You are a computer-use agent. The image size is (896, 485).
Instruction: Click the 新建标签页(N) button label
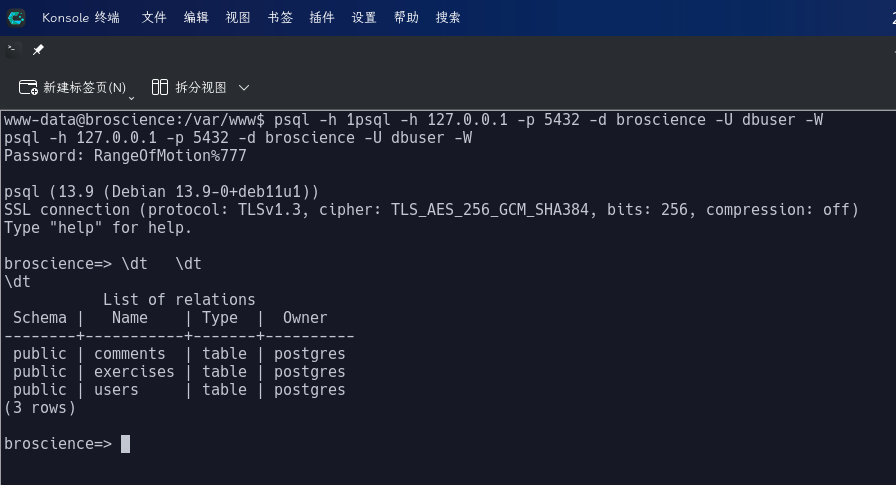[x=85, y=87]
